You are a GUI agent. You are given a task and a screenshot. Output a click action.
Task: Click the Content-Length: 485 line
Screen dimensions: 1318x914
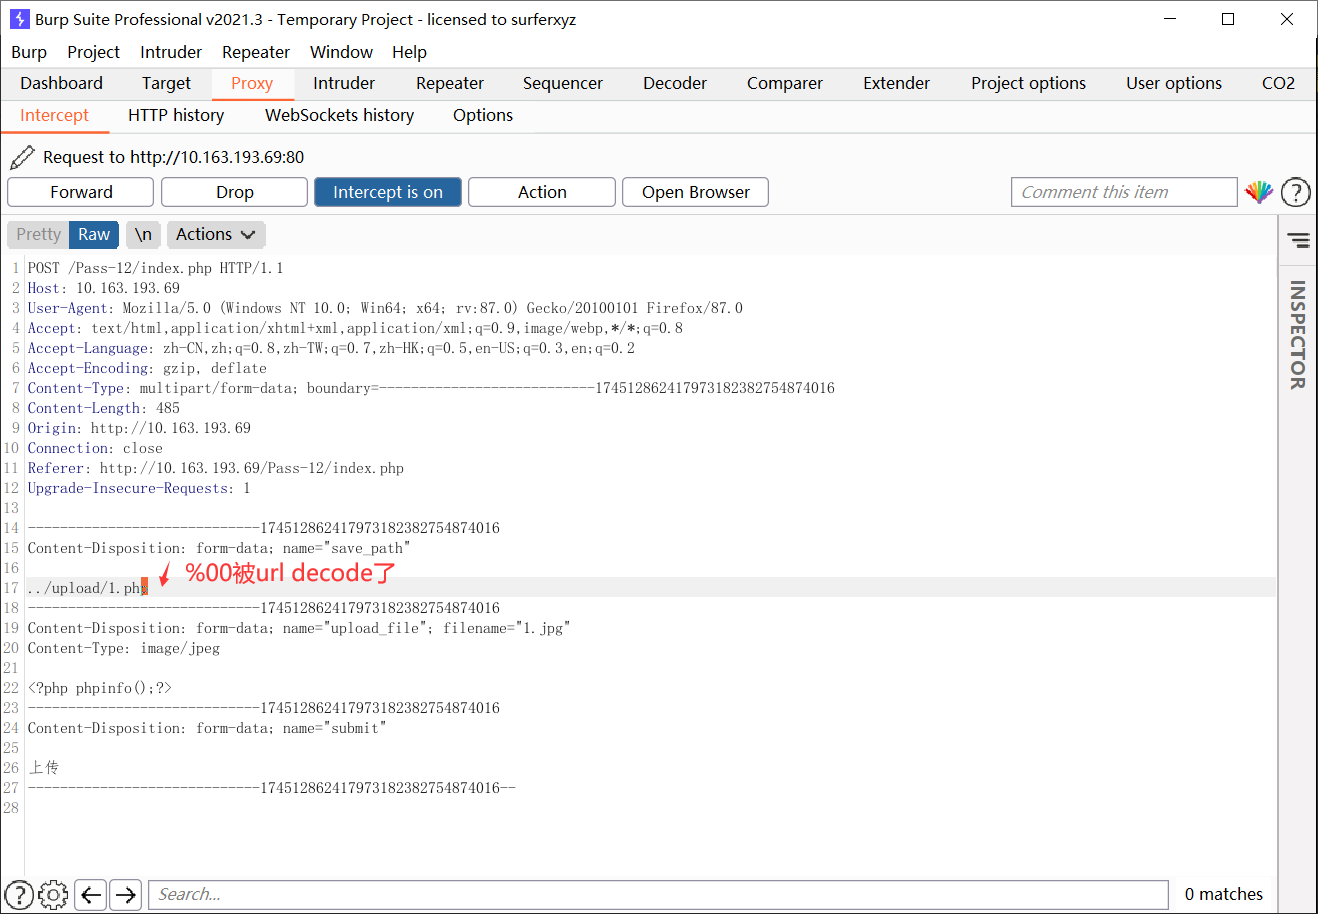pos(104,408)
